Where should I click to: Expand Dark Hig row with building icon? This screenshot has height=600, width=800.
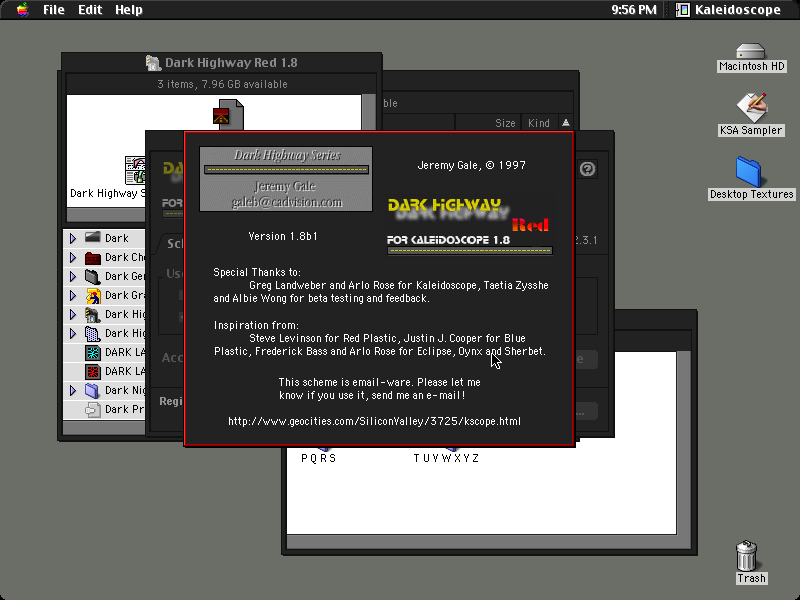pyautogui.click(x=72, y=314)
